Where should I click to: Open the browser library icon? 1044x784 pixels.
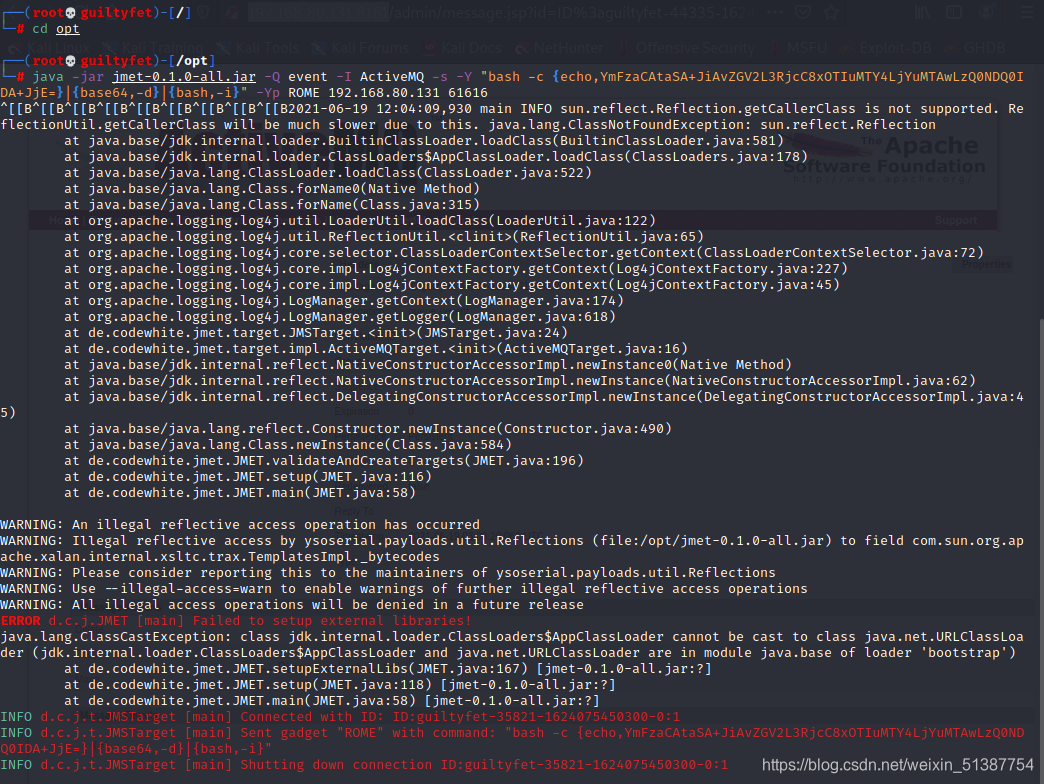(x=922, y=12)
